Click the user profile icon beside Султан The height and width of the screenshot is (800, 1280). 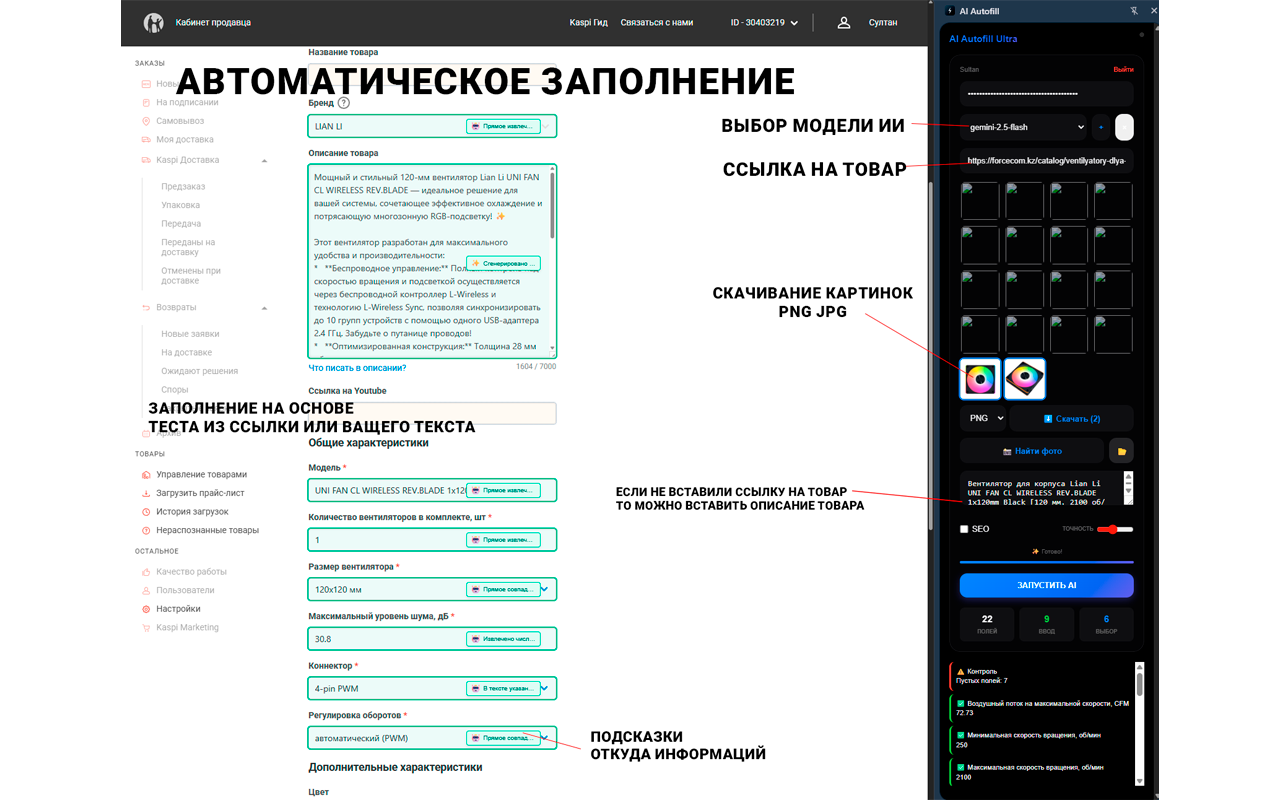coord(844,22)
